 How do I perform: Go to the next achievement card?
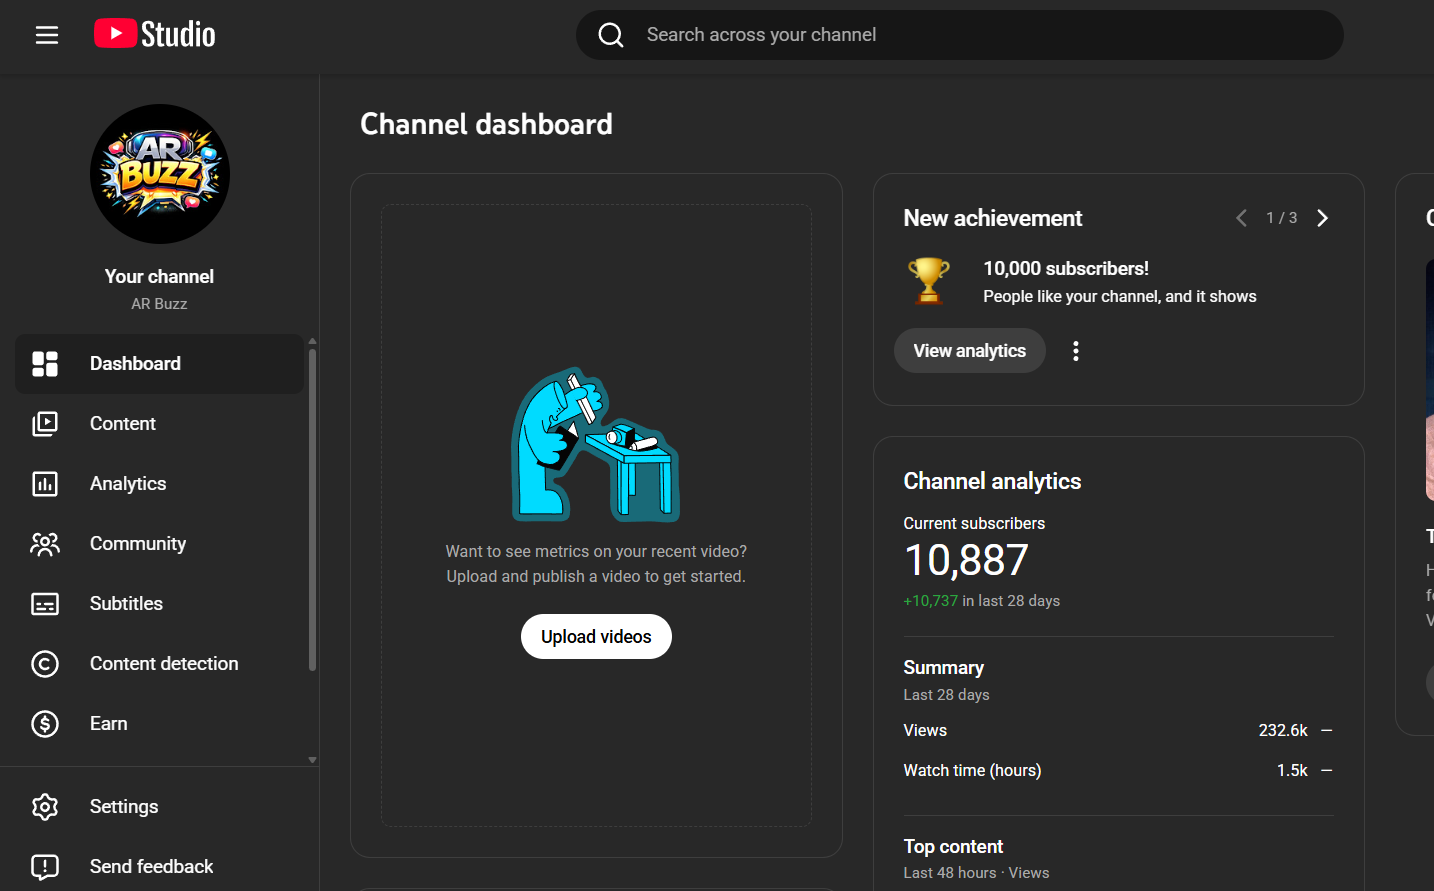[1323, 218]
